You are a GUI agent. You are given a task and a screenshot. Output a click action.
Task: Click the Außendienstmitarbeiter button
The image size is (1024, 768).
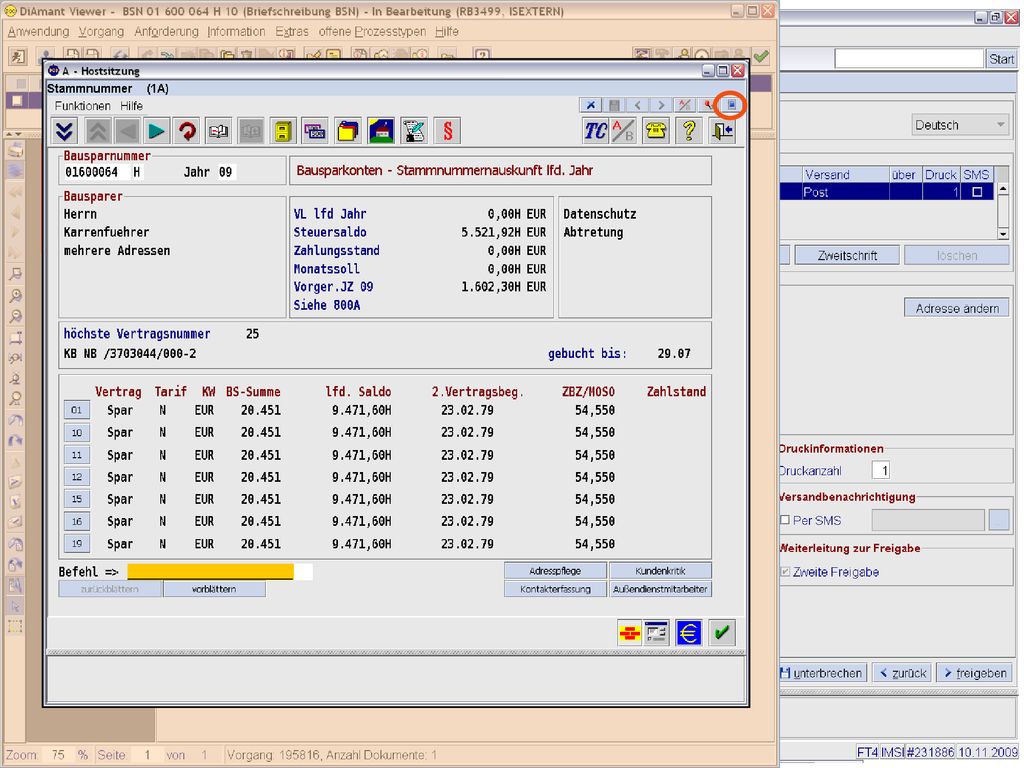660,589
